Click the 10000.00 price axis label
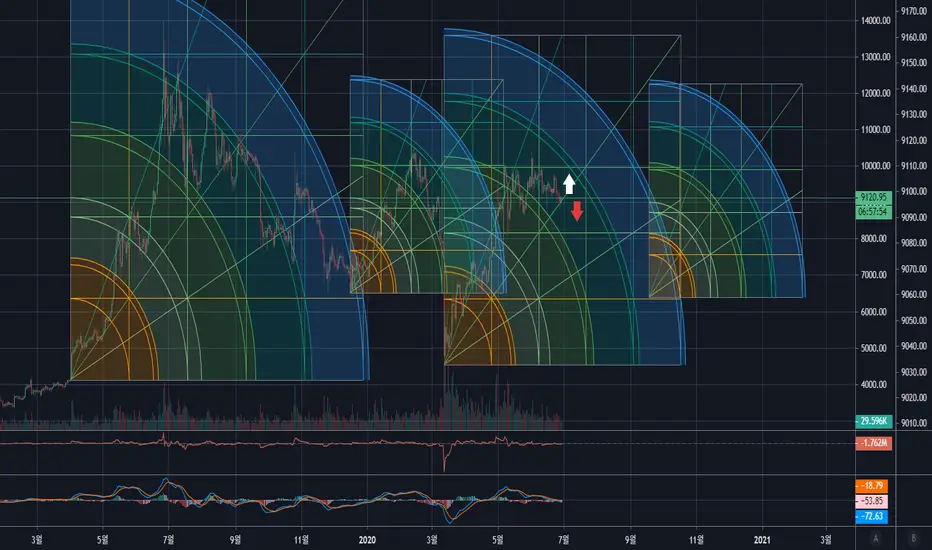 (876, 166)
